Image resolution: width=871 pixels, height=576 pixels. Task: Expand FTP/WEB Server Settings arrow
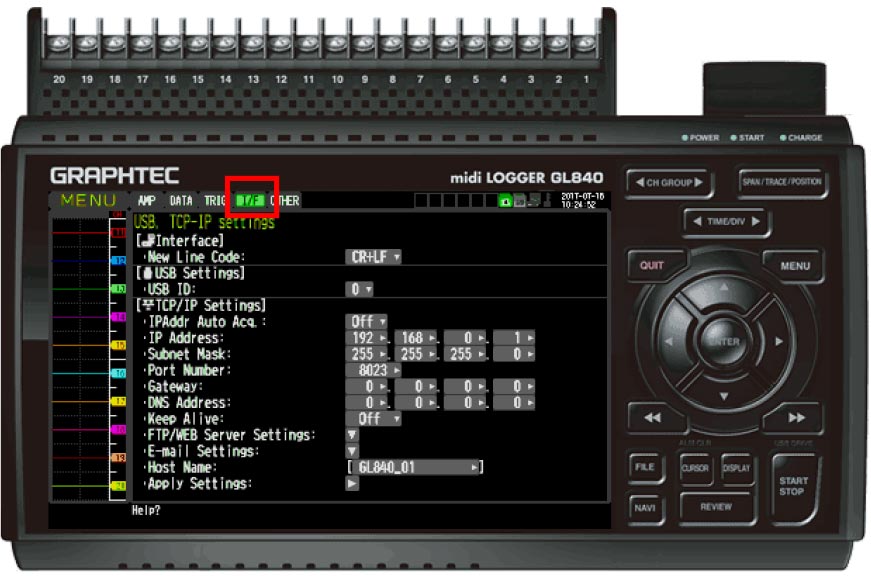pos(352,435)
